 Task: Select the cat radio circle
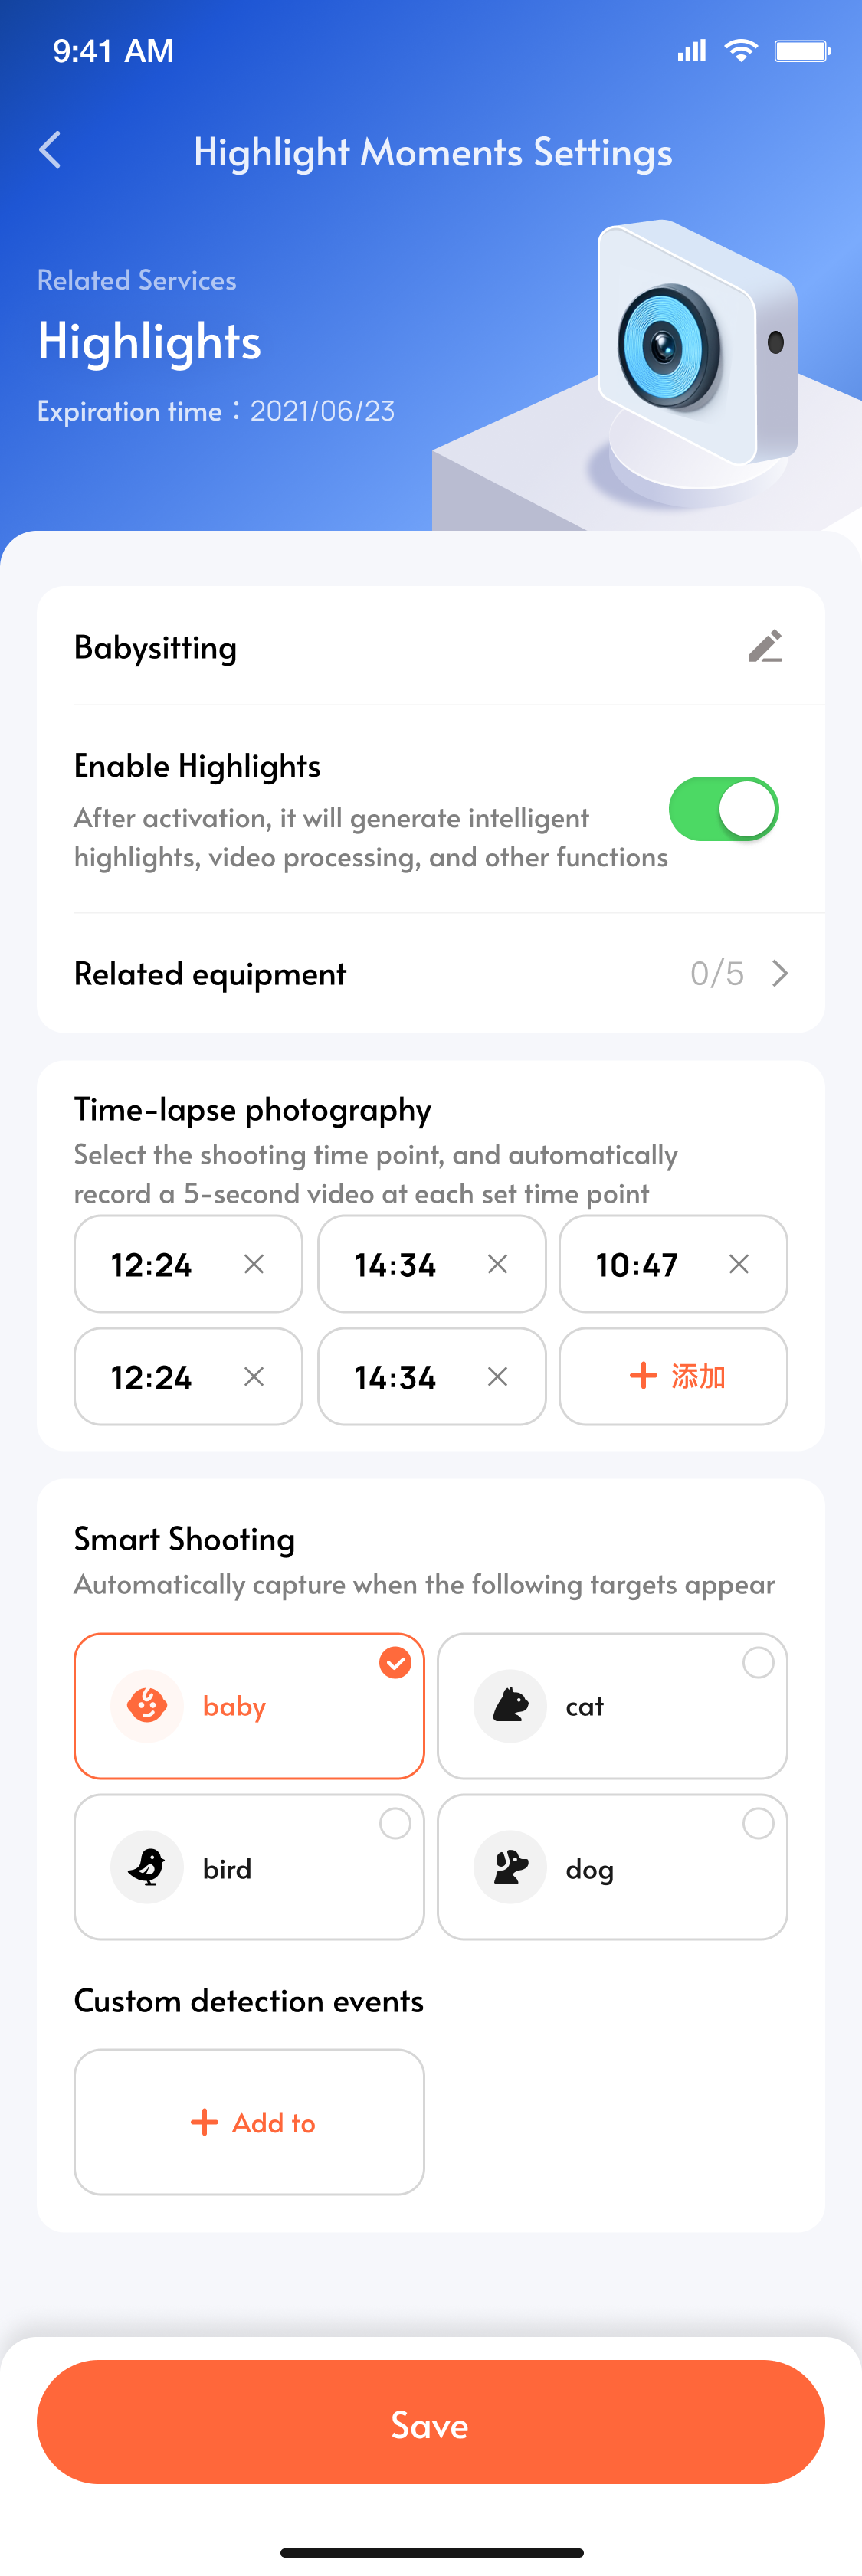[x=758, y=1662]
